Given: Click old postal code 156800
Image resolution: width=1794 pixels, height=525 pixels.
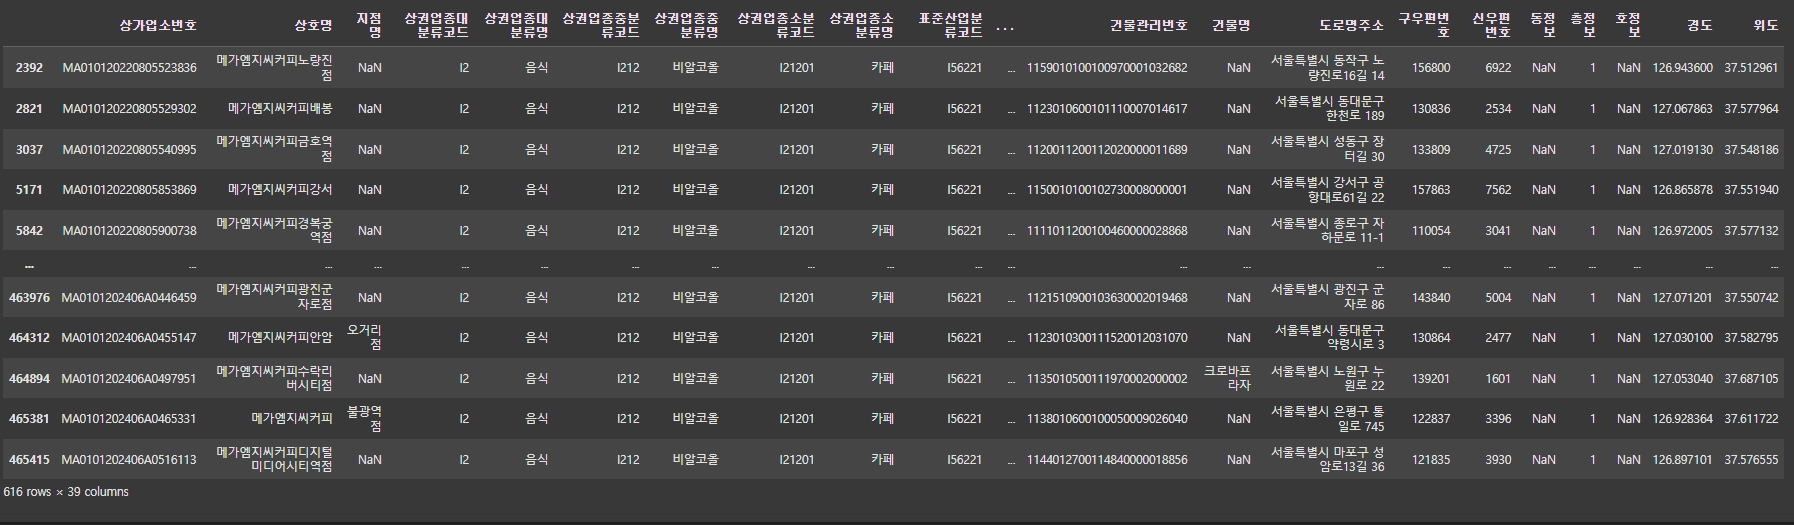Looking at the screenshot, I should [1431, 68].
